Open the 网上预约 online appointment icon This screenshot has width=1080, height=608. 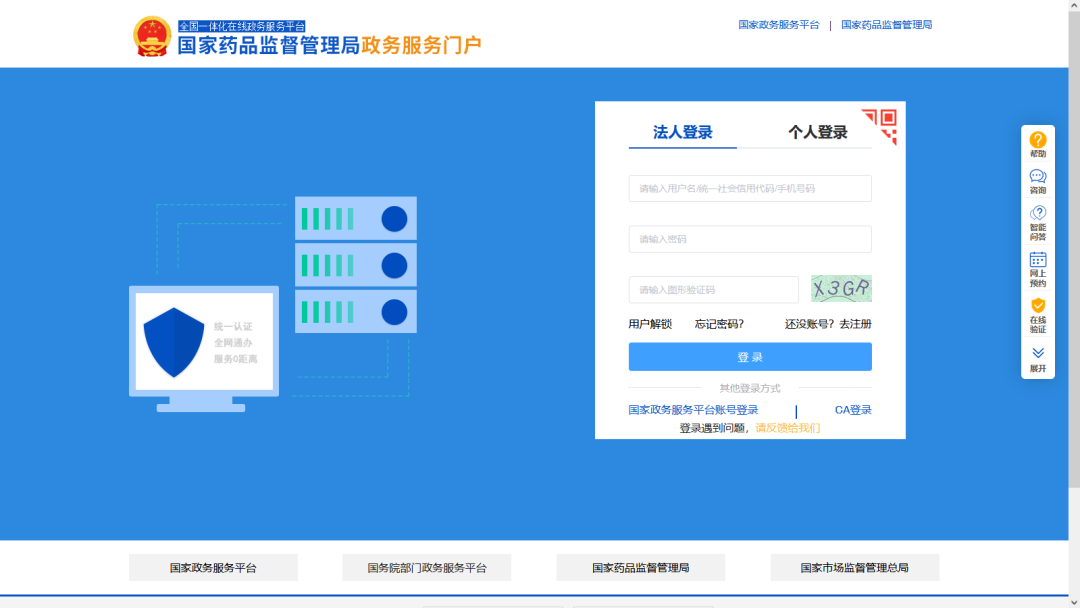click(1038, 269)
